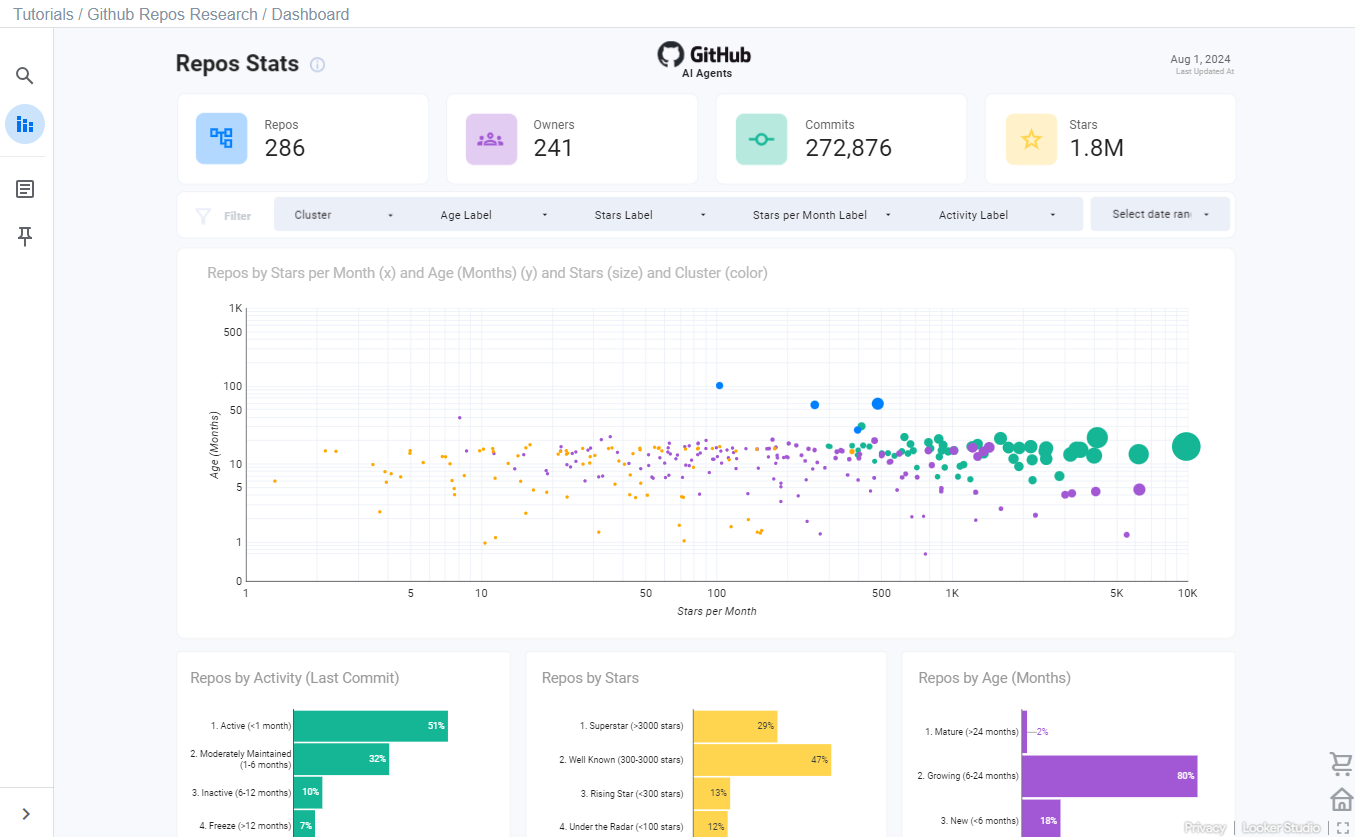Screen dimensions: 1355x837
Task: Click the pin icon in the left sidebar
Action: [24, 236]
